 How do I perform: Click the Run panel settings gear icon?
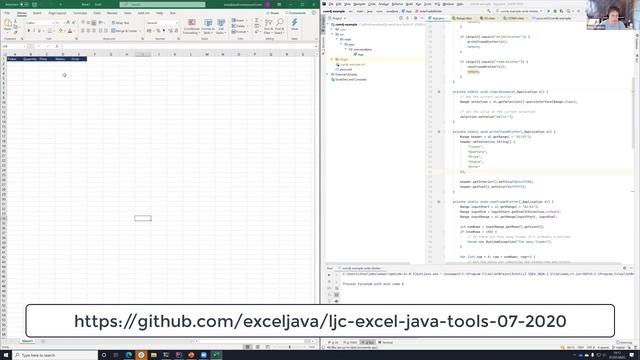point(624,269)
